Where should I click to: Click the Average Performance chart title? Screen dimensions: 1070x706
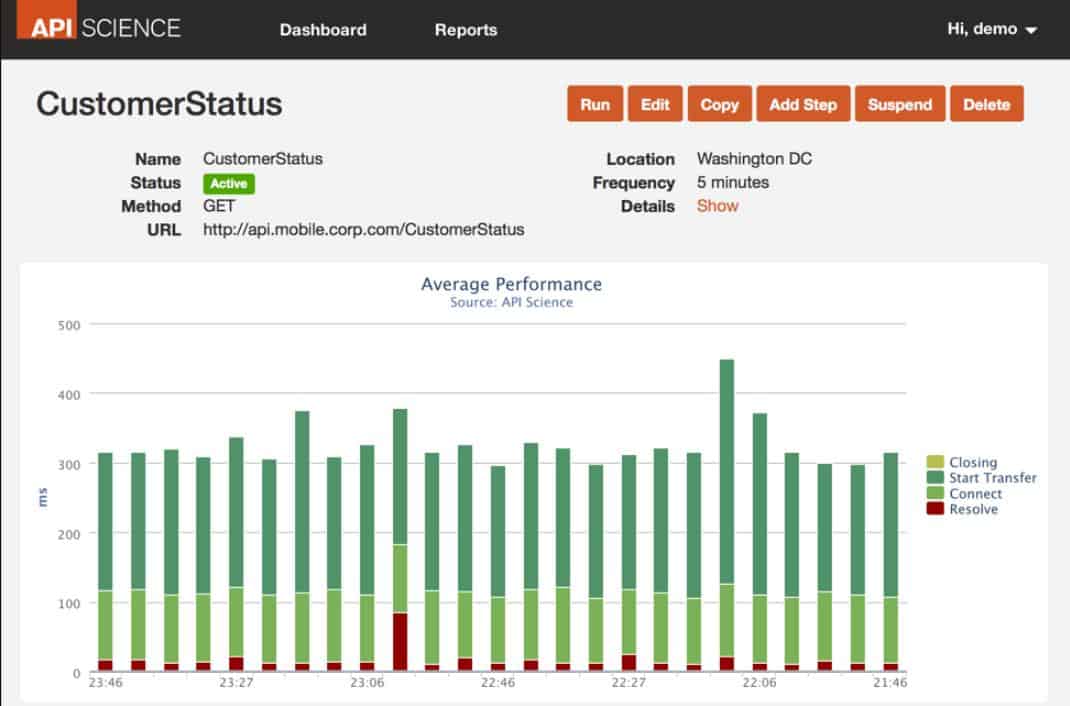click(x=512, y=284)
